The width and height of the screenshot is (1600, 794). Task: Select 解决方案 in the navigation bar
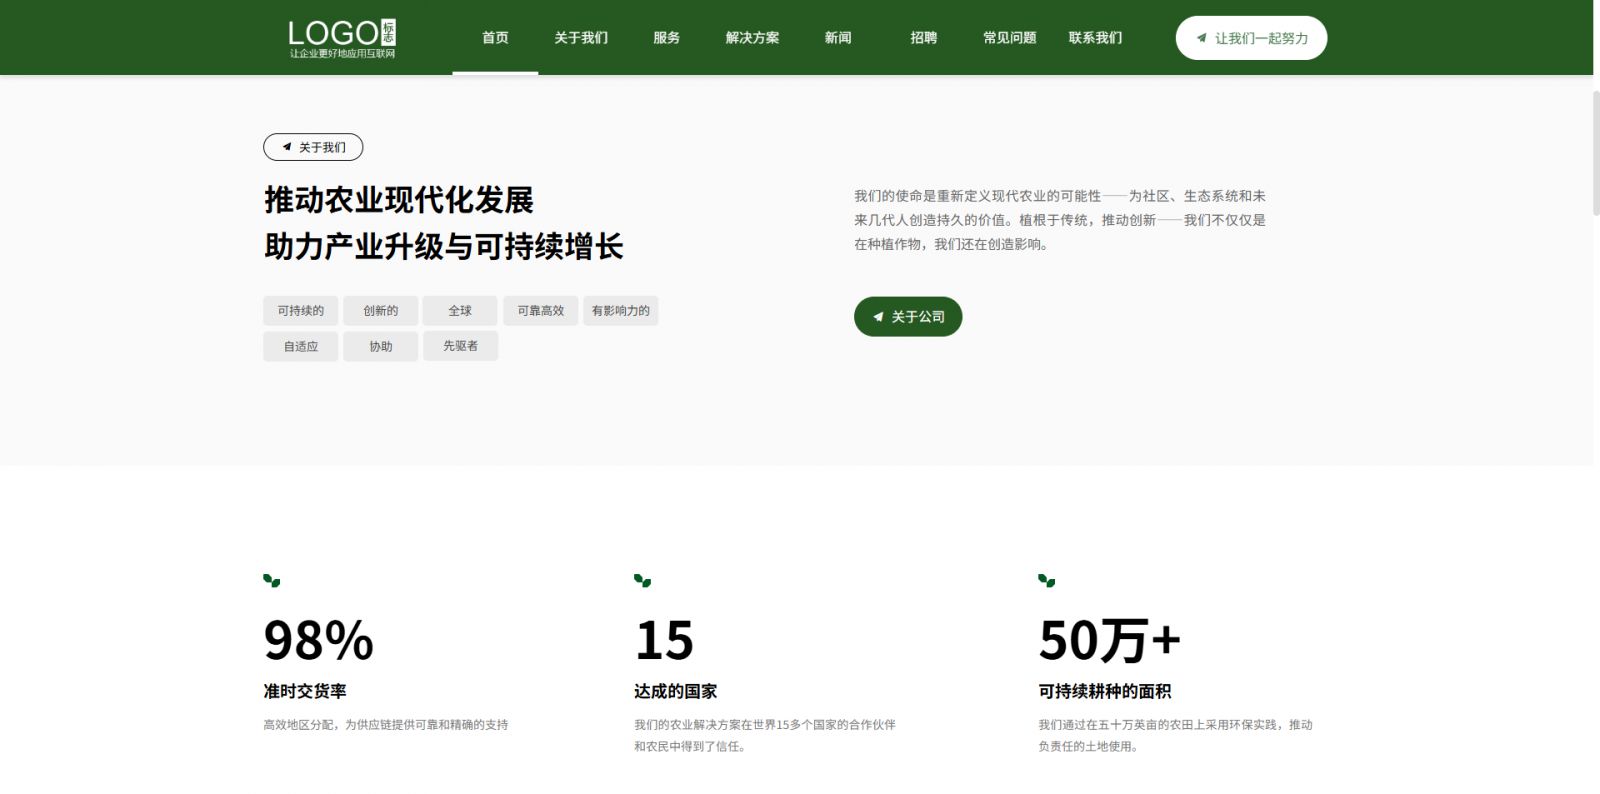[x=752, y=38]
